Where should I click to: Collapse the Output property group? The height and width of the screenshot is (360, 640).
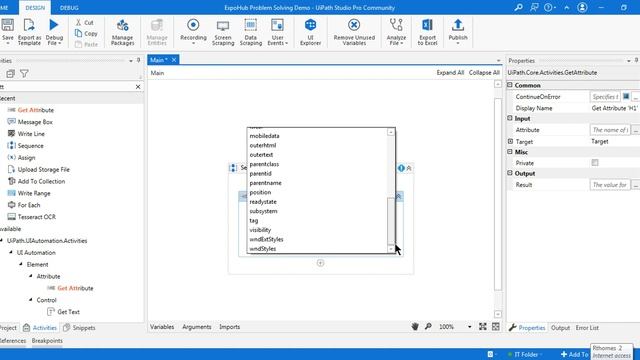coord(510,173)
